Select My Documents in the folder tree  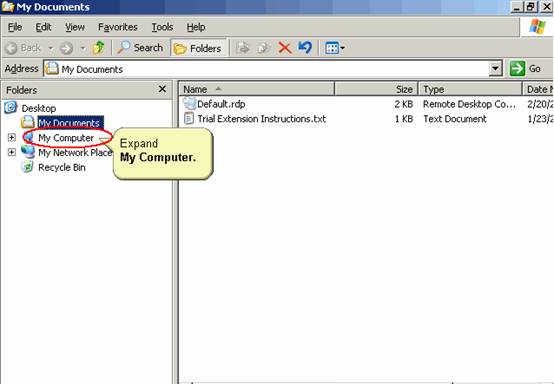pyautogui.click(x=70, y=123)
